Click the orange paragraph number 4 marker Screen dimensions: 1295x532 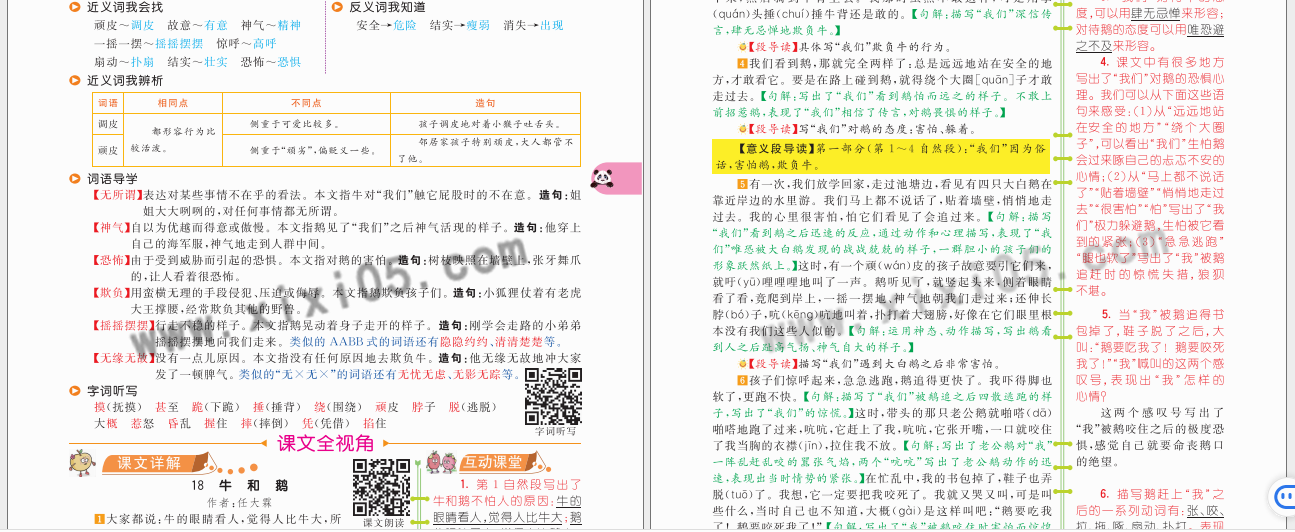(x=742, y=63)
